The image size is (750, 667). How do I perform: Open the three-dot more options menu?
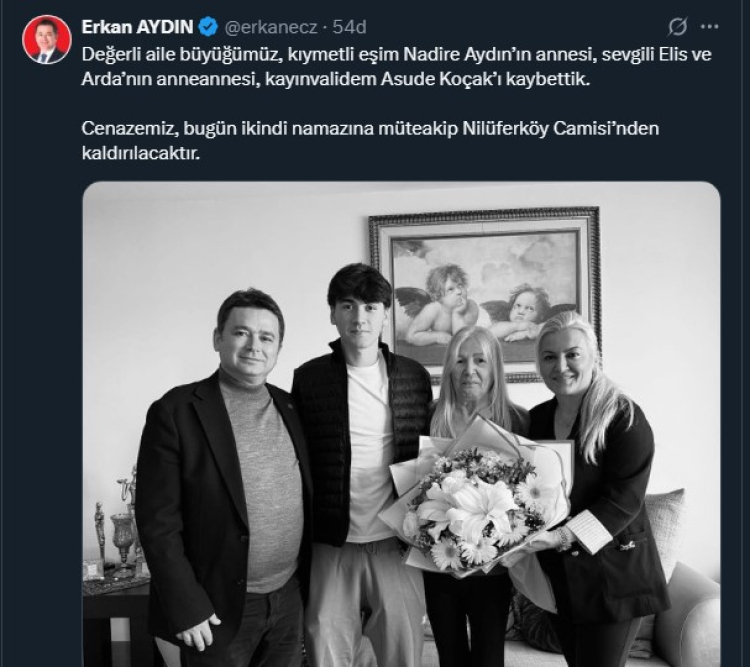[710, 27]
